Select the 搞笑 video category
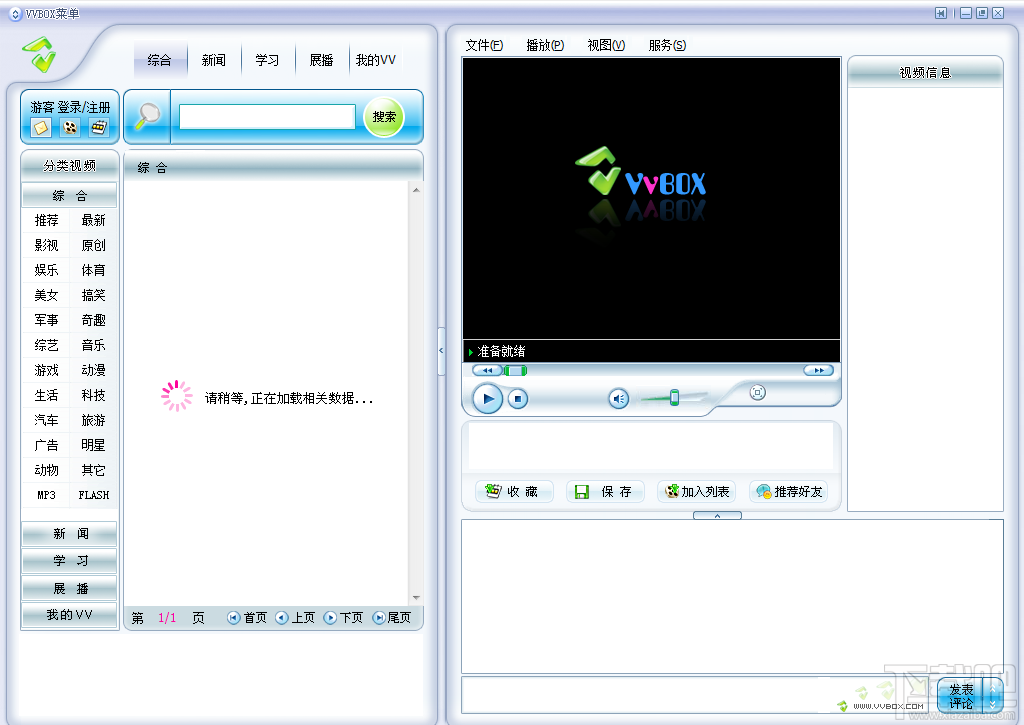The height and width of the screenshot is (725, 1024). pos(93,295)
